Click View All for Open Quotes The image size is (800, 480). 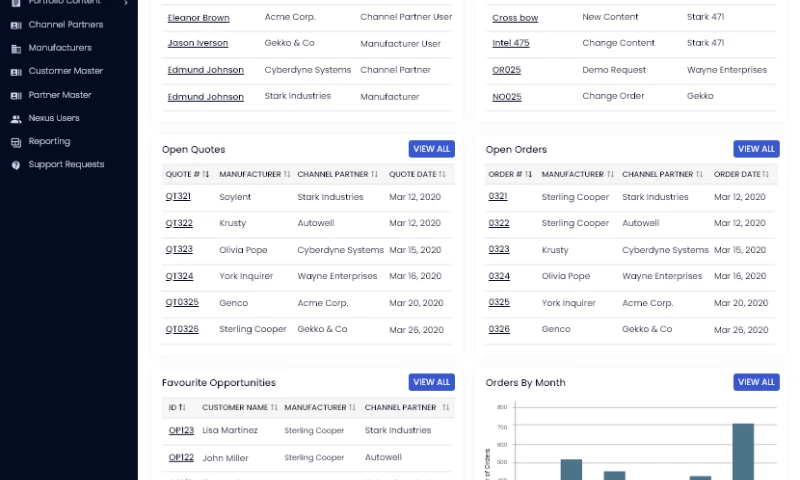click(x=431, y=149)
